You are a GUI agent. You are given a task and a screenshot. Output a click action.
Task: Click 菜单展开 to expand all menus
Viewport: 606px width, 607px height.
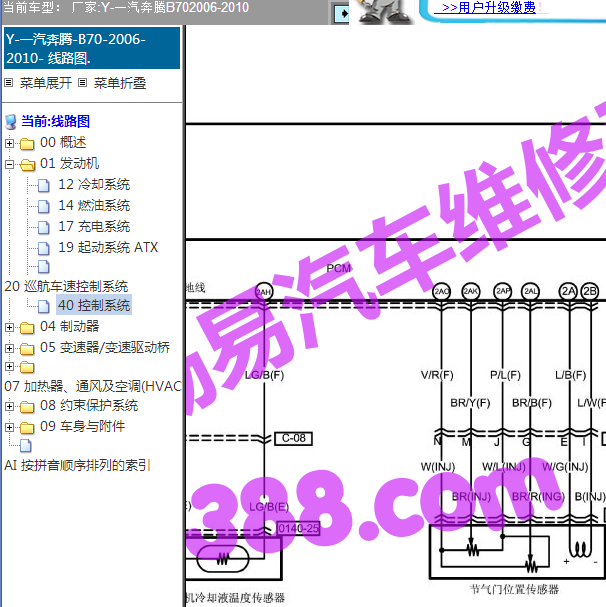(x=46, y=83)
